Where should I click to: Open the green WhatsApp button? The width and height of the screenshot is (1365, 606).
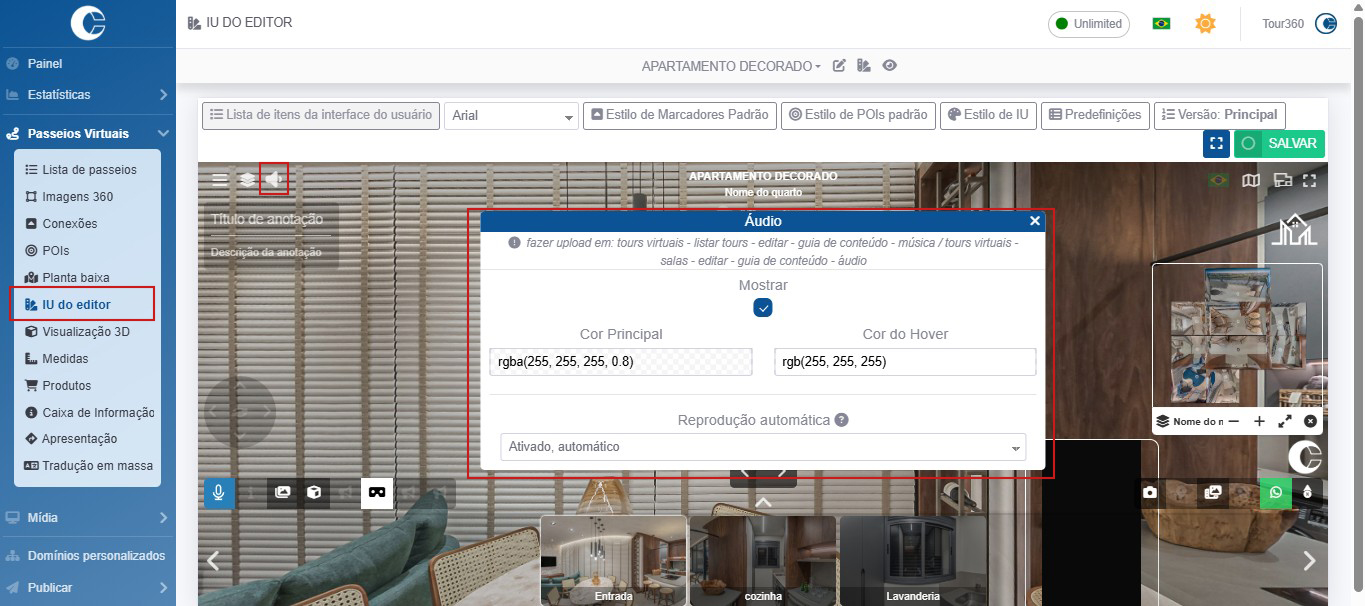click(1275, 492)
